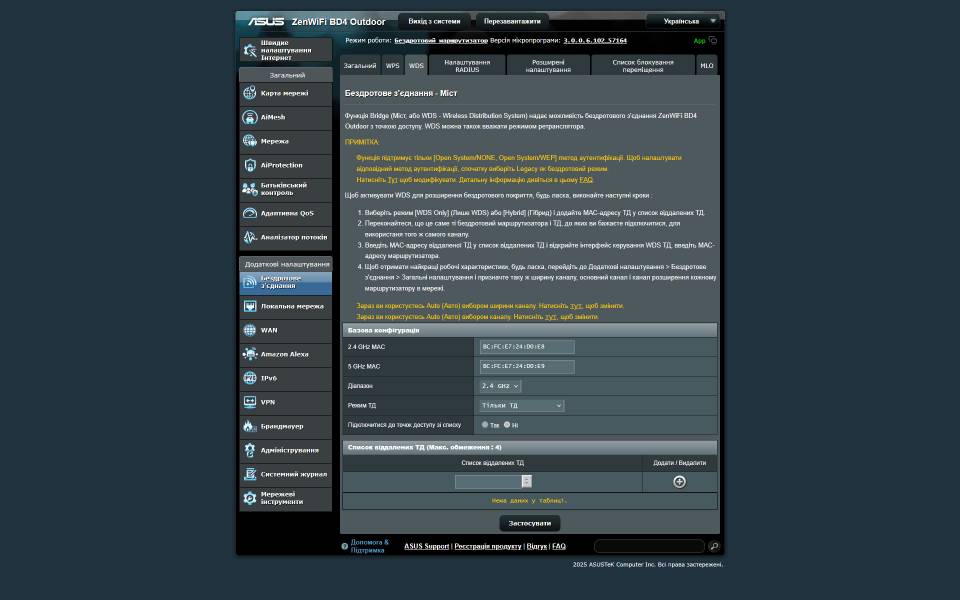Switch to the MLO tab
The height and width of the screenshot is (600, 960).
point(707,66)
